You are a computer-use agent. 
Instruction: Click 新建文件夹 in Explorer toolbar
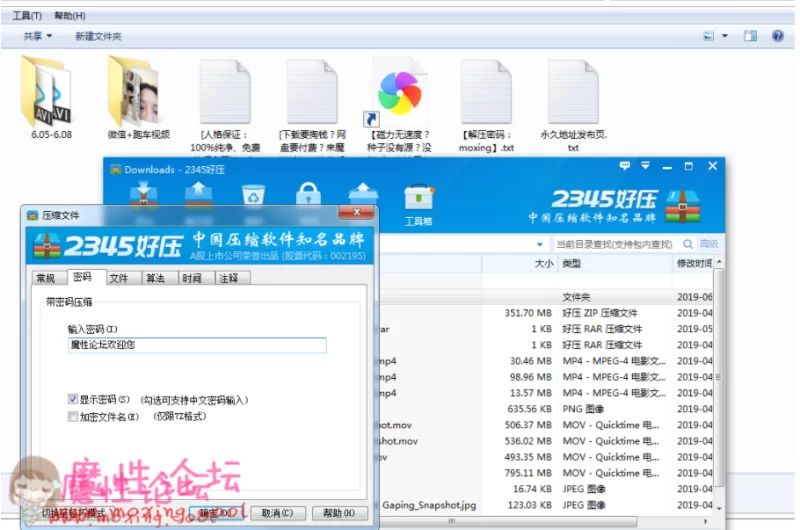(98, 36)
